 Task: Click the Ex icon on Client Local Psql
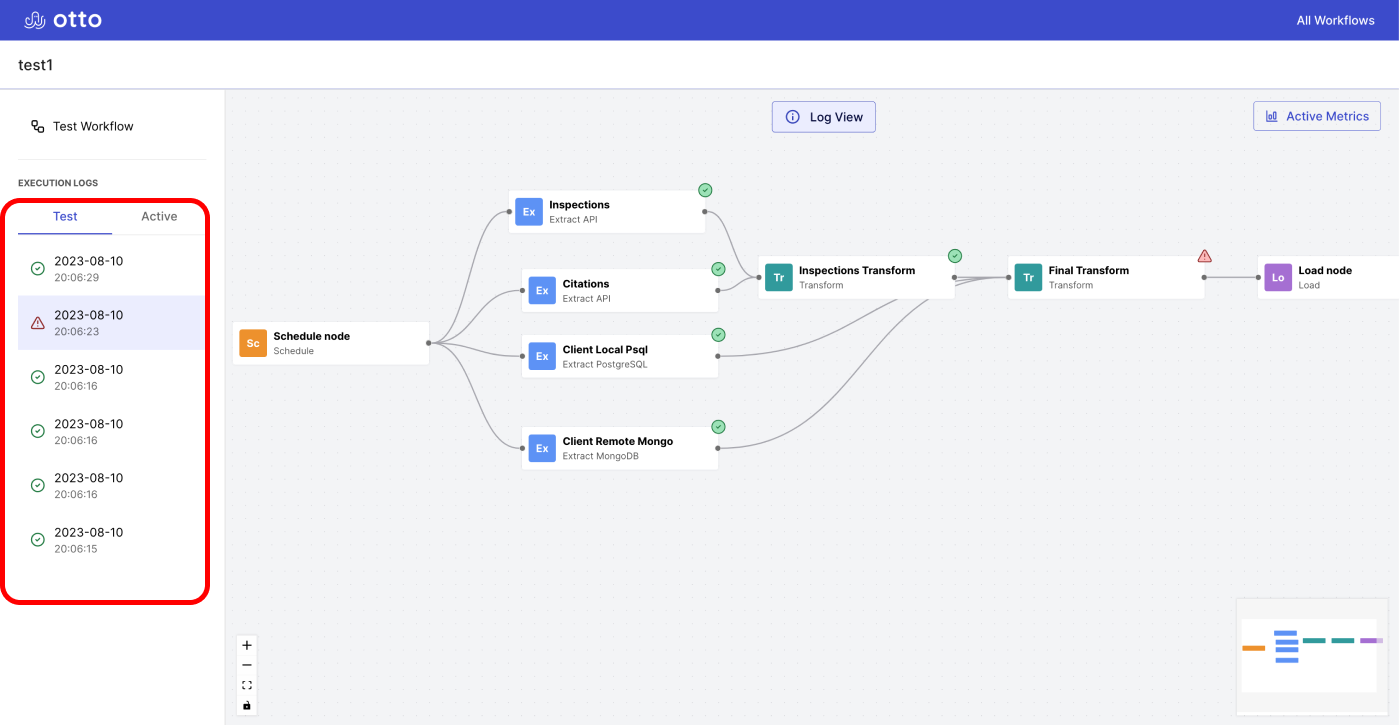point(542,356)
